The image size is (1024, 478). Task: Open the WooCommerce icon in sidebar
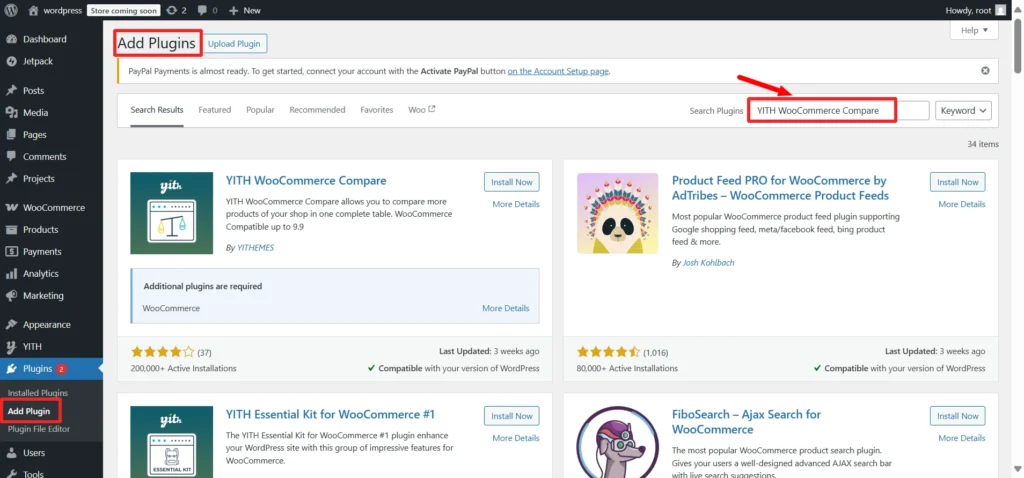click(x=11, y=208)
